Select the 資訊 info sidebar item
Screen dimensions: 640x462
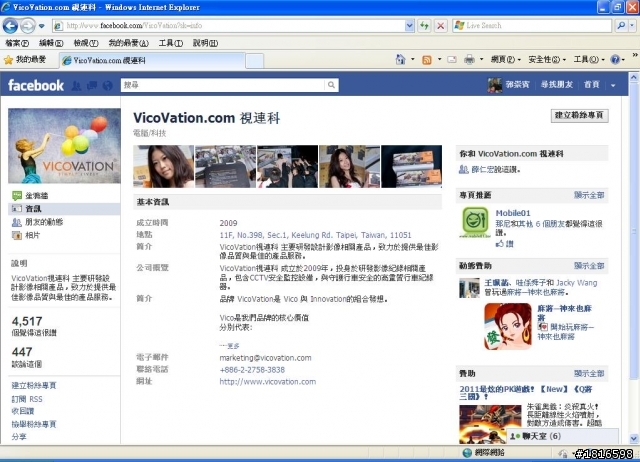click(x=64, y=209)
